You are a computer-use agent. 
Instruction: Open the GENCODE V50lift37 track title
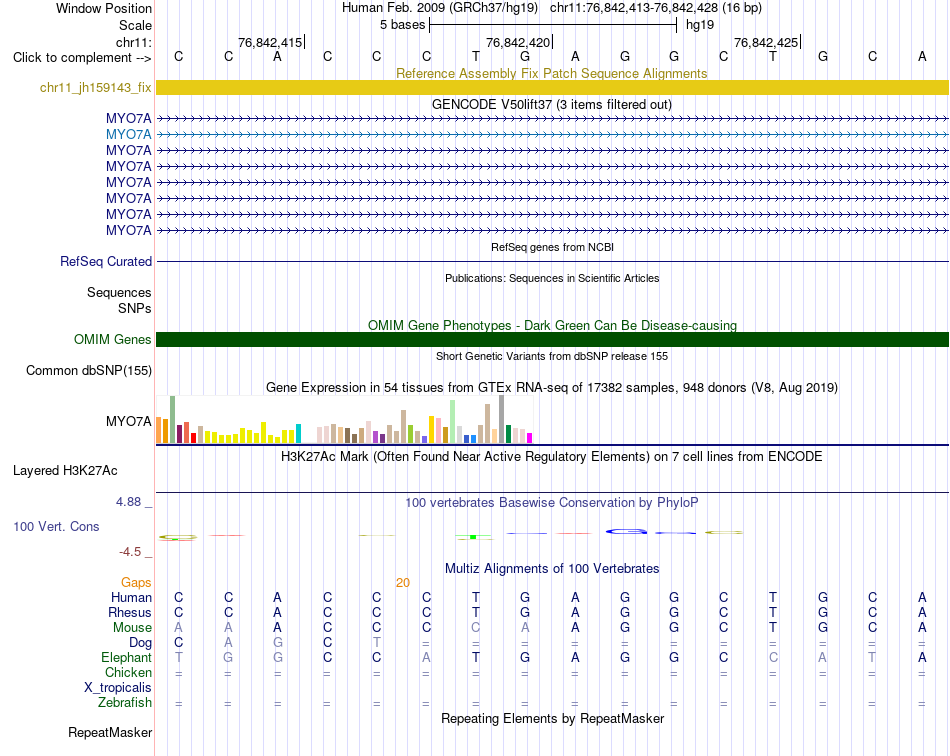pos(551,104)
